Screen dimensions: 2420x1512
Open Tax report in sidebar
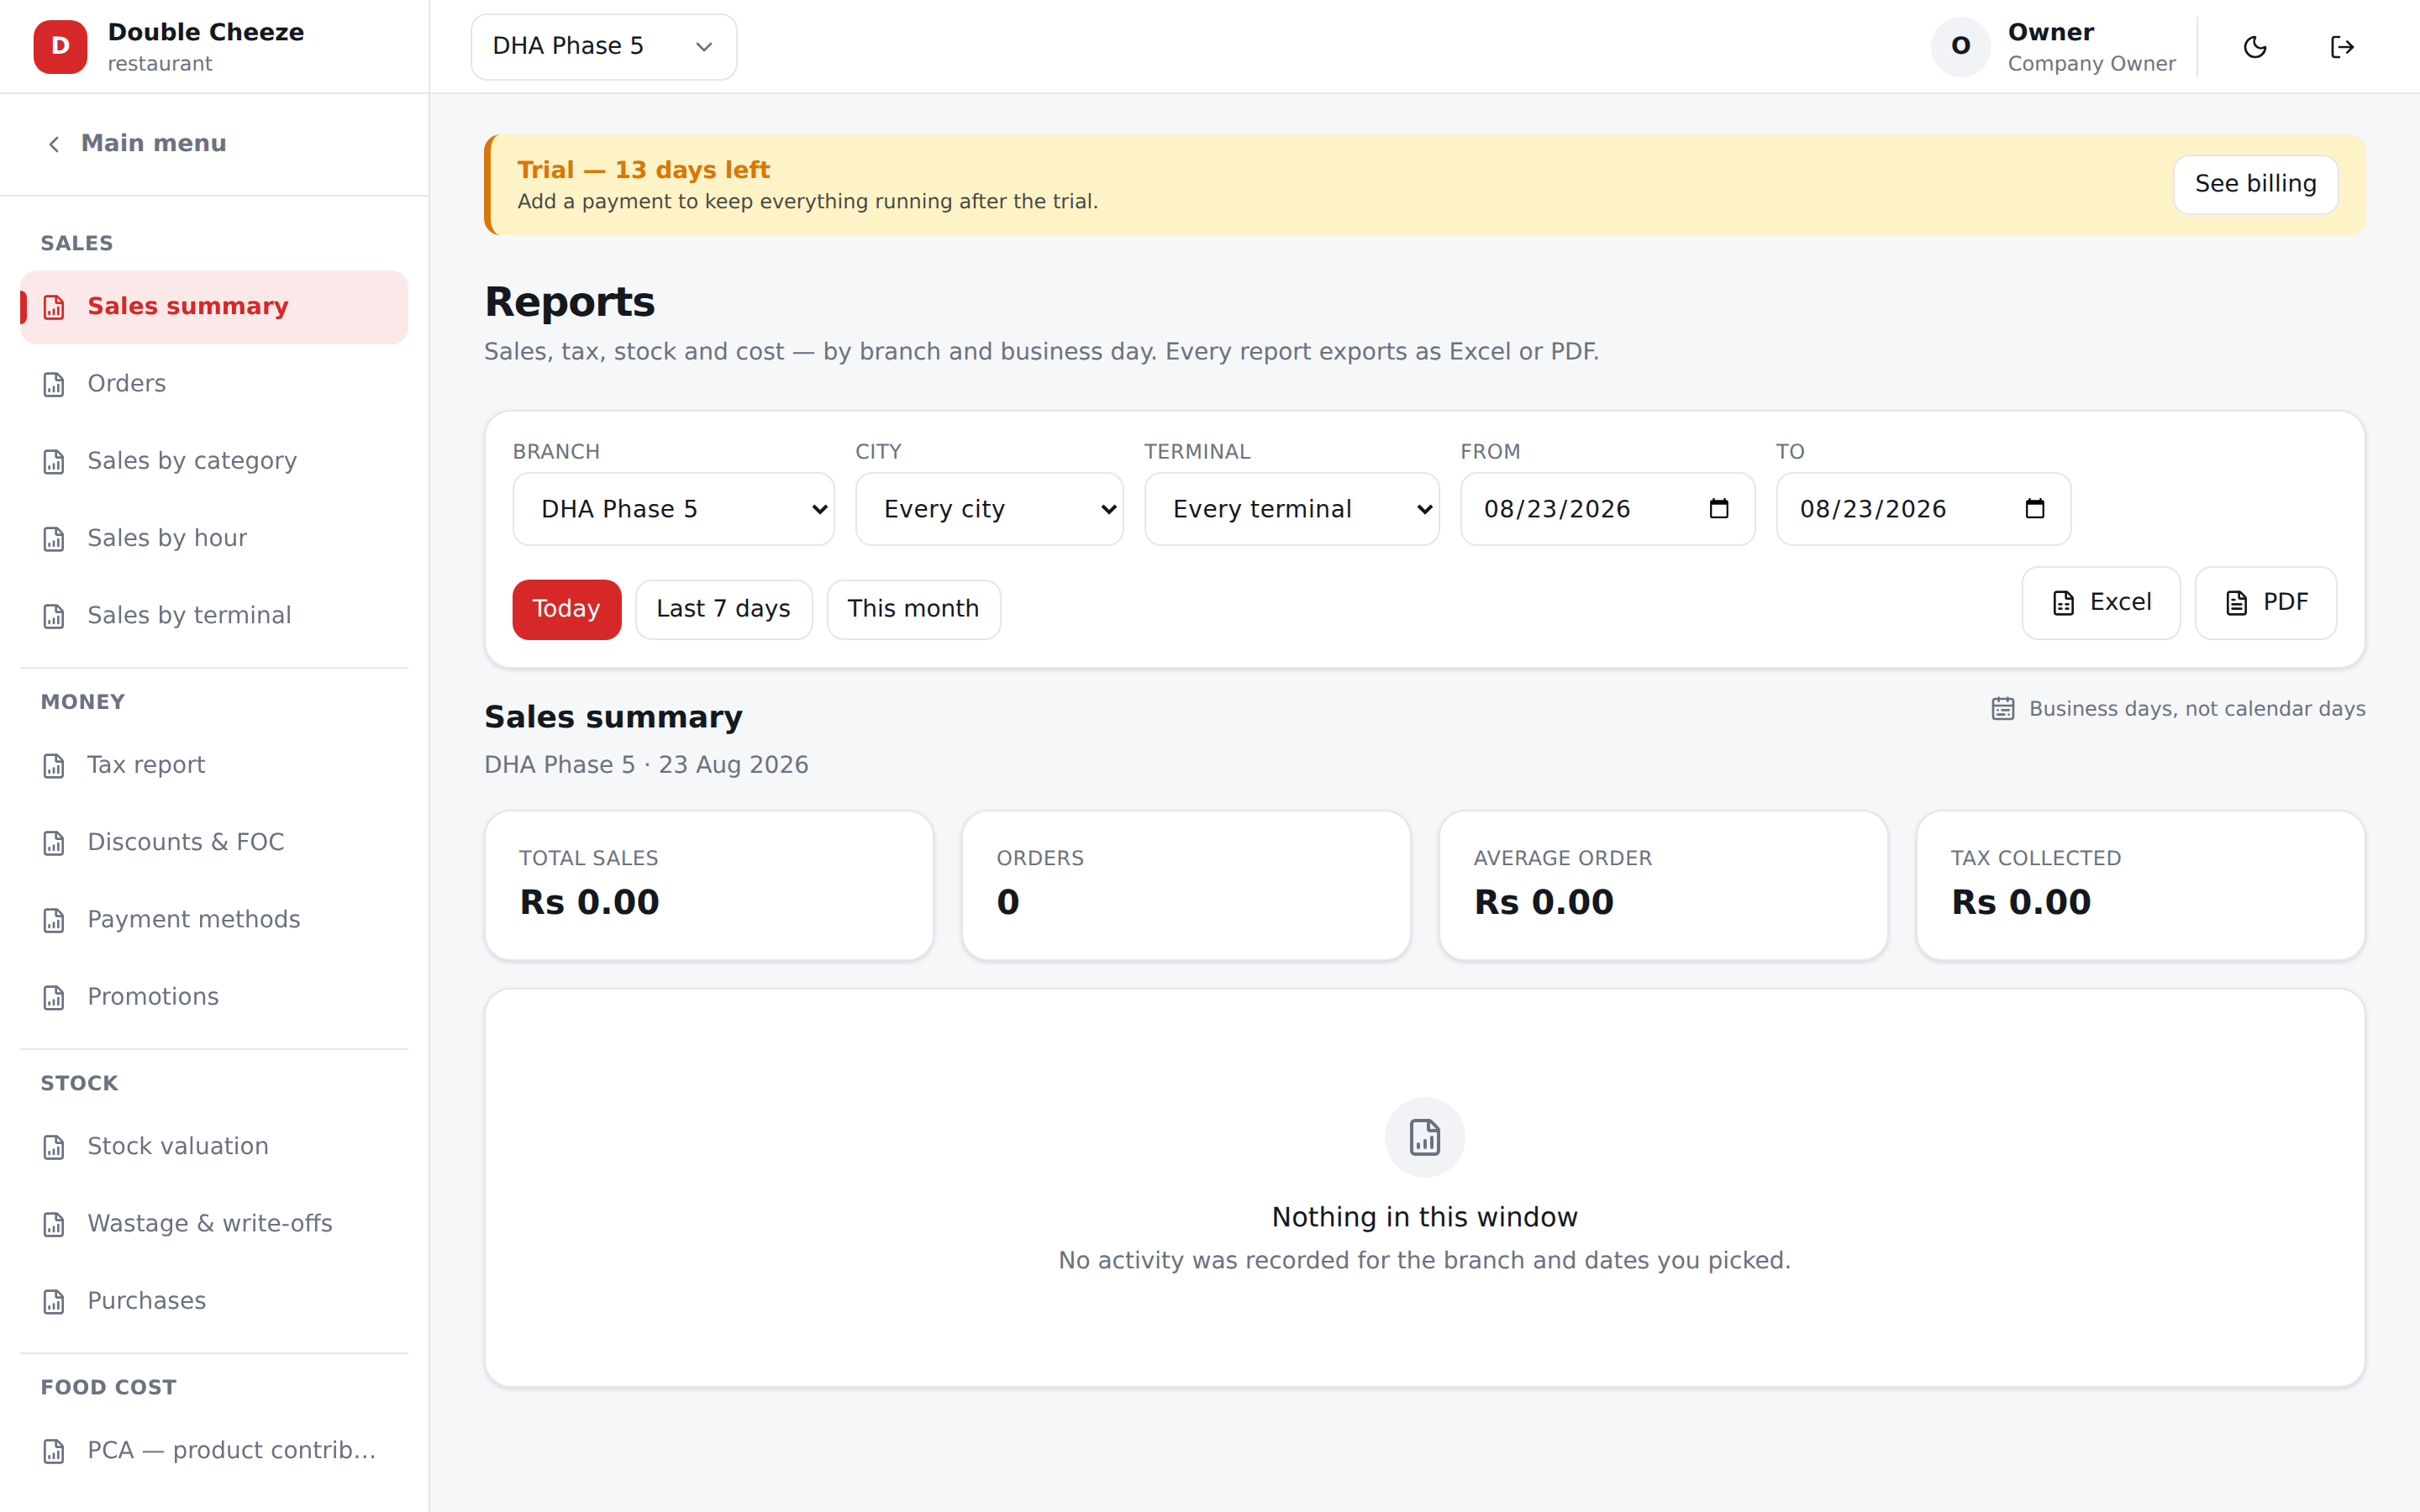coord(214,766)
